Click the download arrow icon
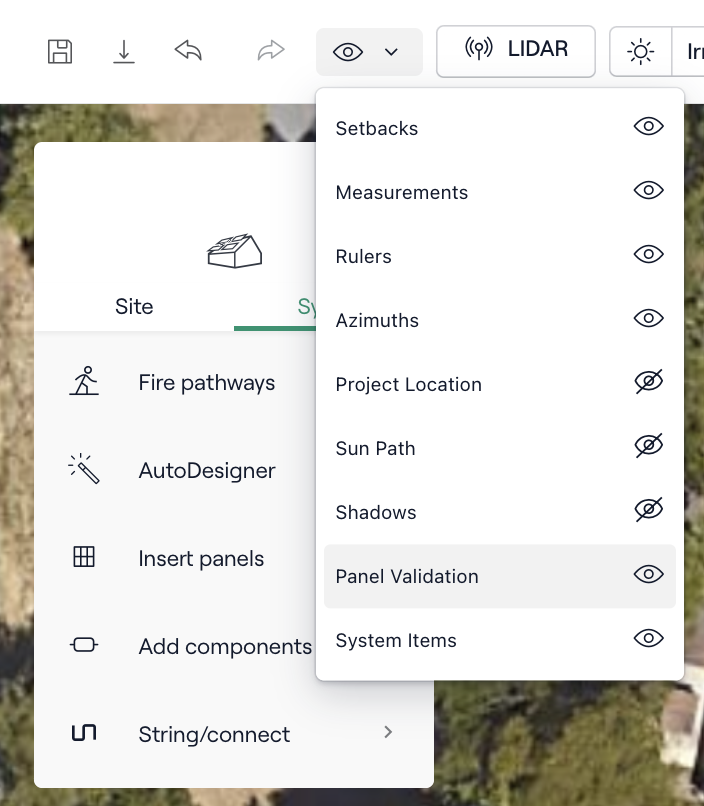Image resolution: width=704 pixels, height=806 pixels. (124, 52)
